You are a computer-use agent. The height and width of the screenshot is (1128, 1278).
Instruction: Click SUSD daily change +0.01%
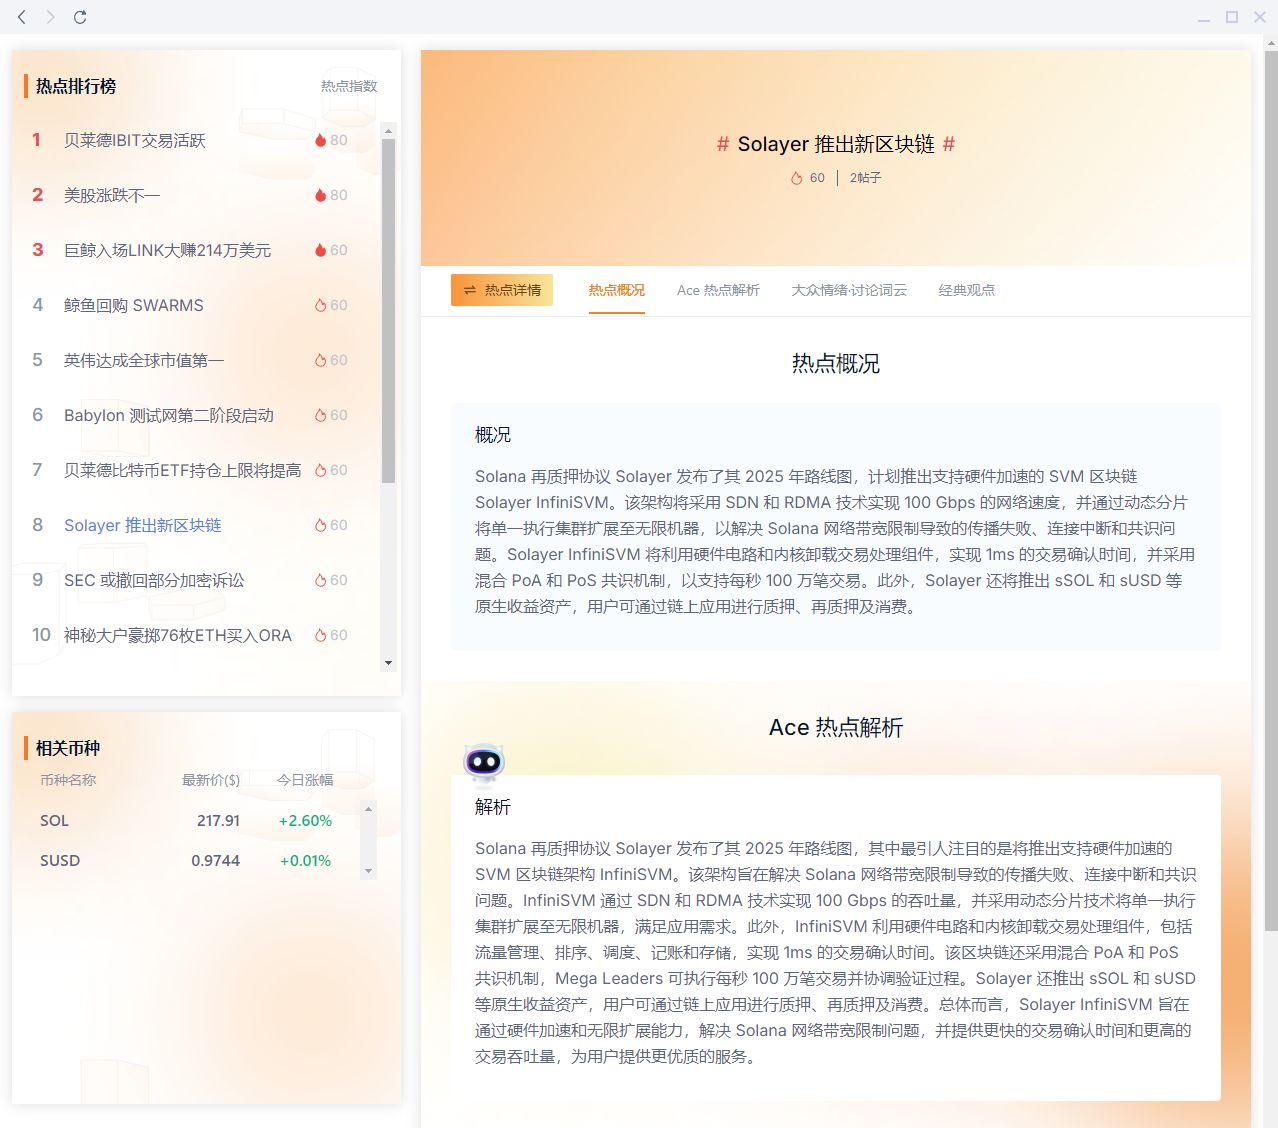[x=305, y=861]
